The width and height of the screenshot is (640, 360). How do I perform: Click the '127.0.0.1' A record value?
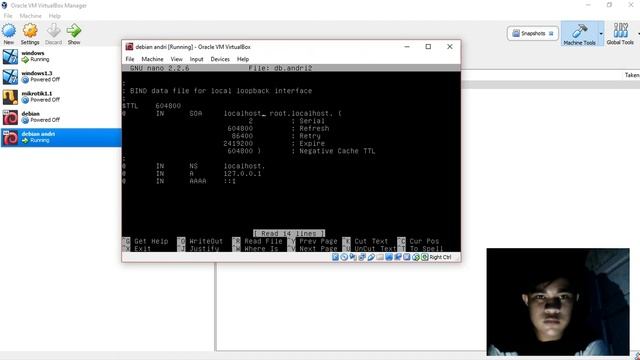(242, 173)
